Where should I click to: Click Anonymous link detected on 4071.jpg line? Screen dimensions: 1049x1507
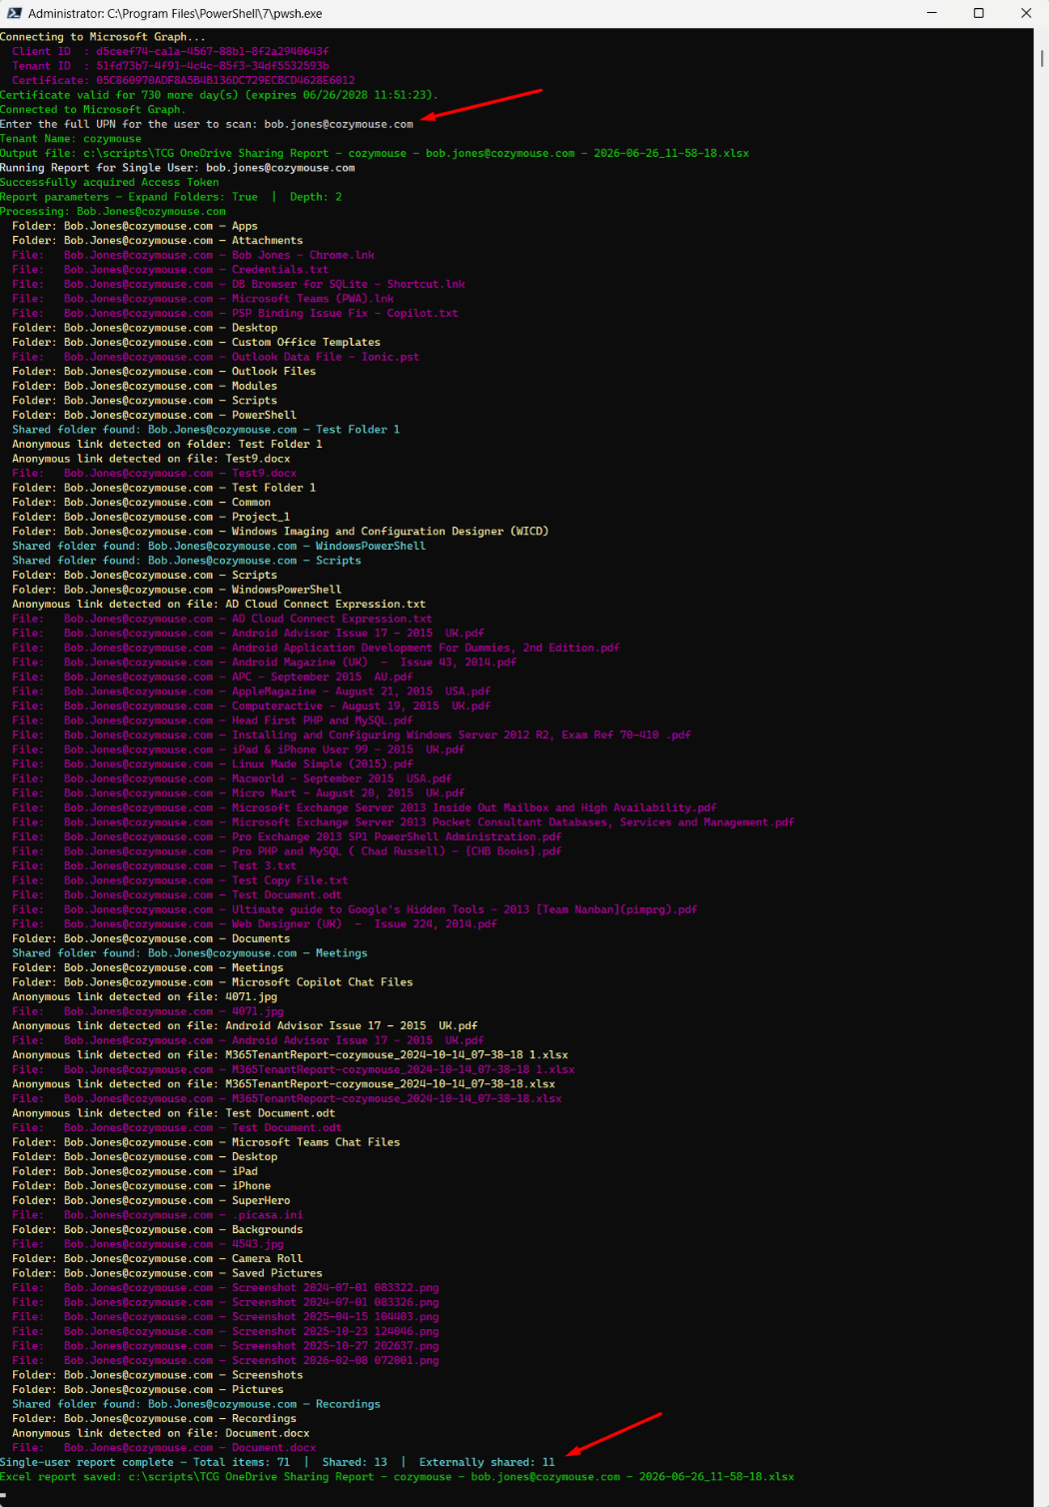tap(145, 997)
